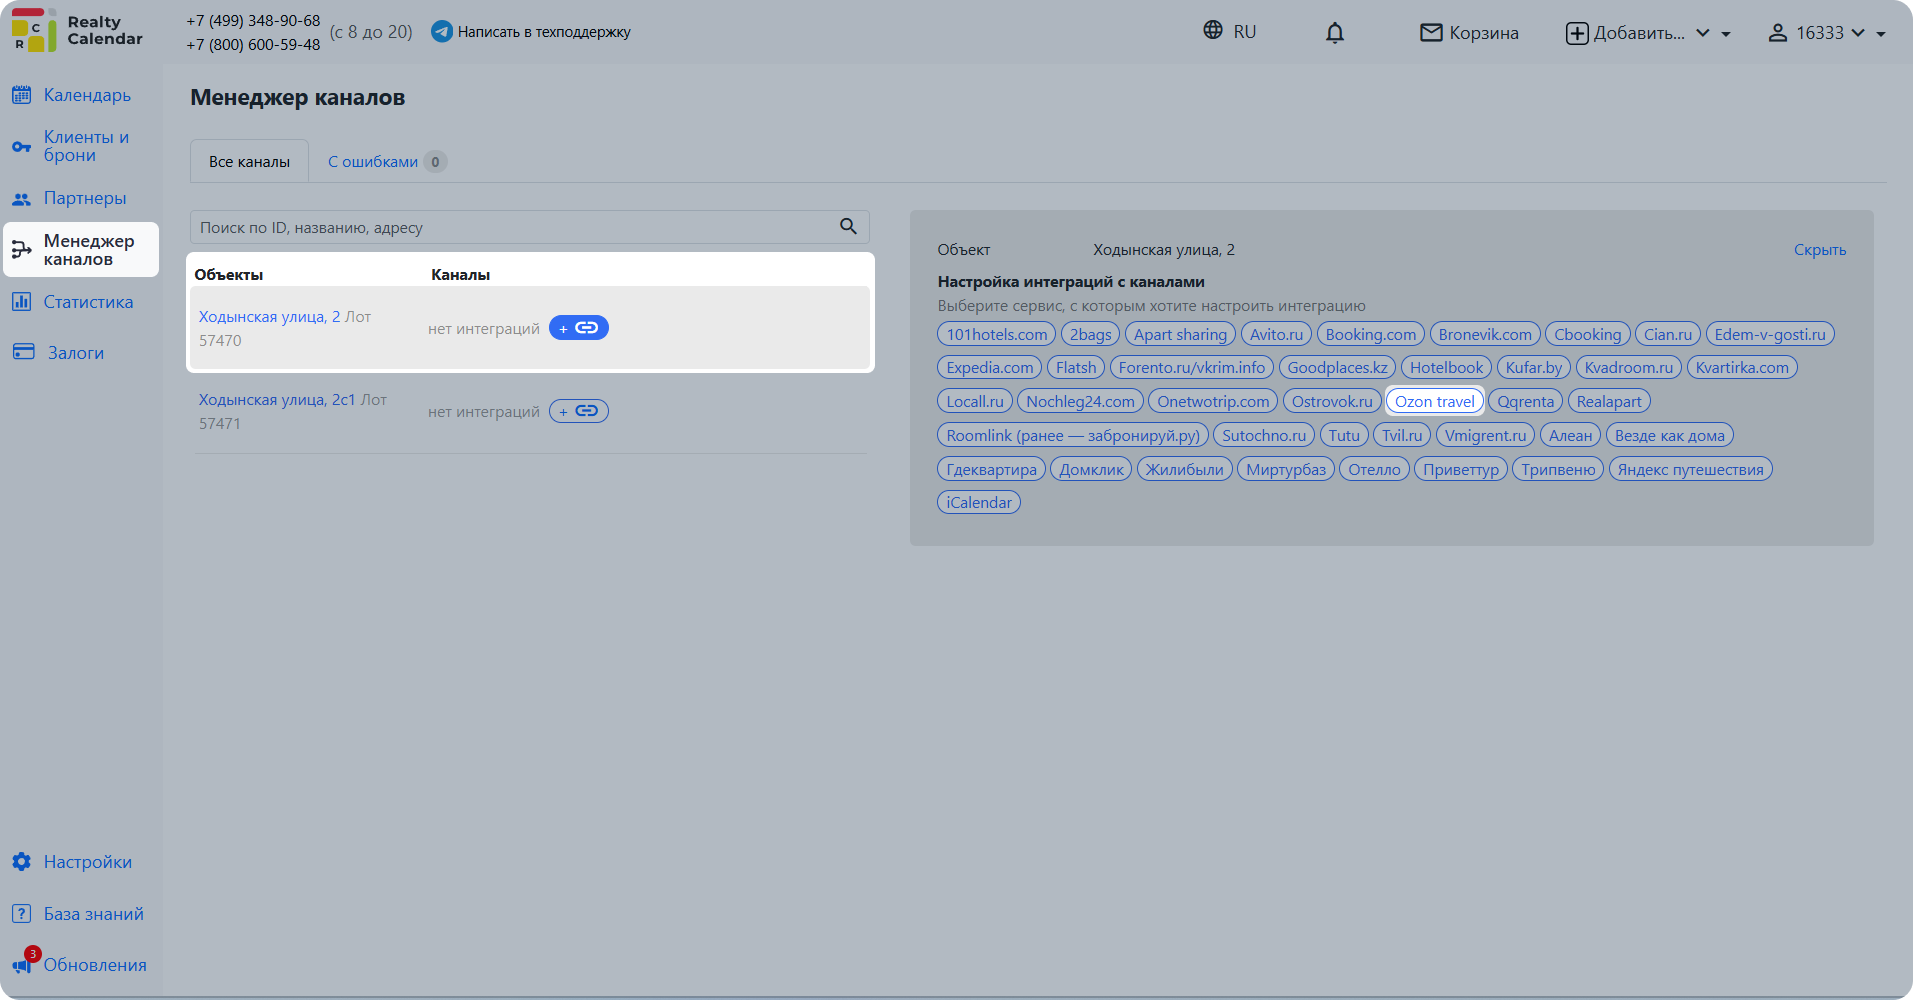Open Залоги section
The height and width of the screenshot is (1000, 1913).
(76, 353)
